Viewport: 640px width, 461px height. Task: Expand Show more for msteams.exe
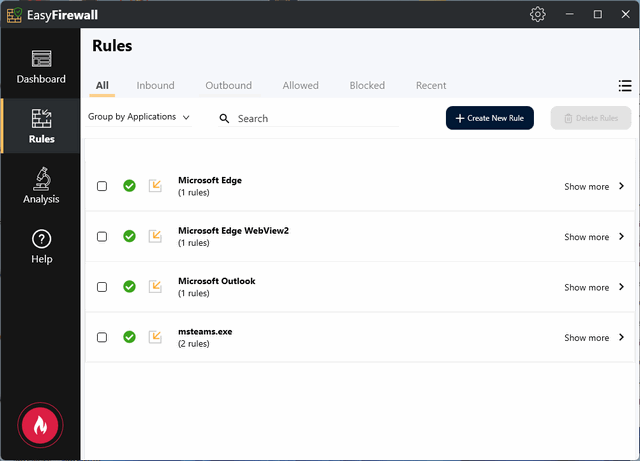point(594,338)
